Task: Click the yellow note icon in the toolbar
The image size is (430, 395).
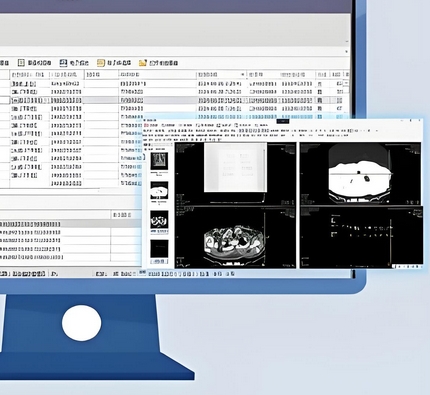Action: point(101,63)
